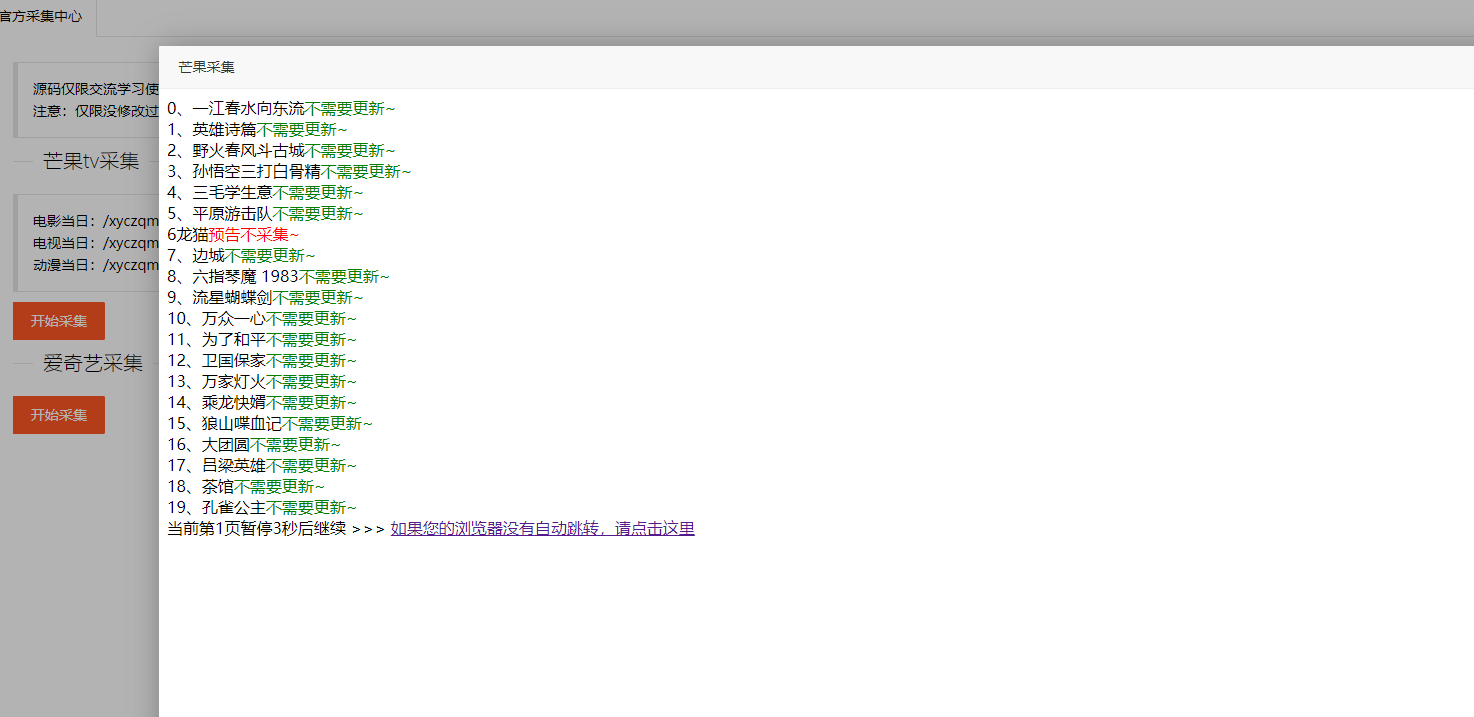
Task: Select the 芒果tv采集 section heading
Action: [91, 161]
